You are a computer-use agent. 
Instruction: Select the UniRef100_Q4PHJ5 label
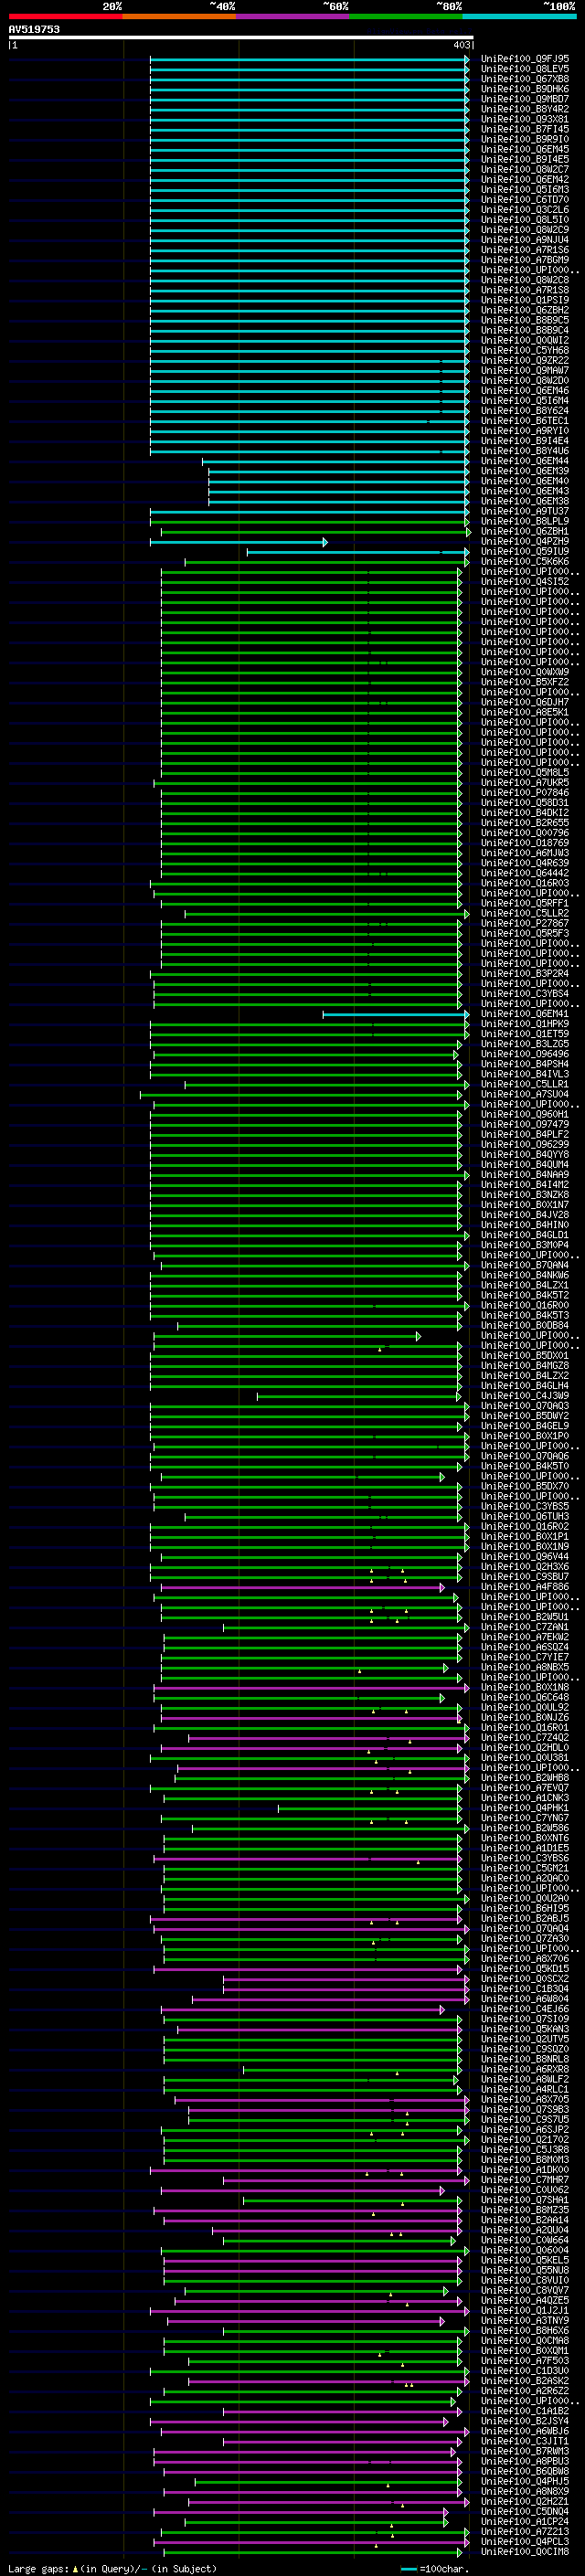525,2482
